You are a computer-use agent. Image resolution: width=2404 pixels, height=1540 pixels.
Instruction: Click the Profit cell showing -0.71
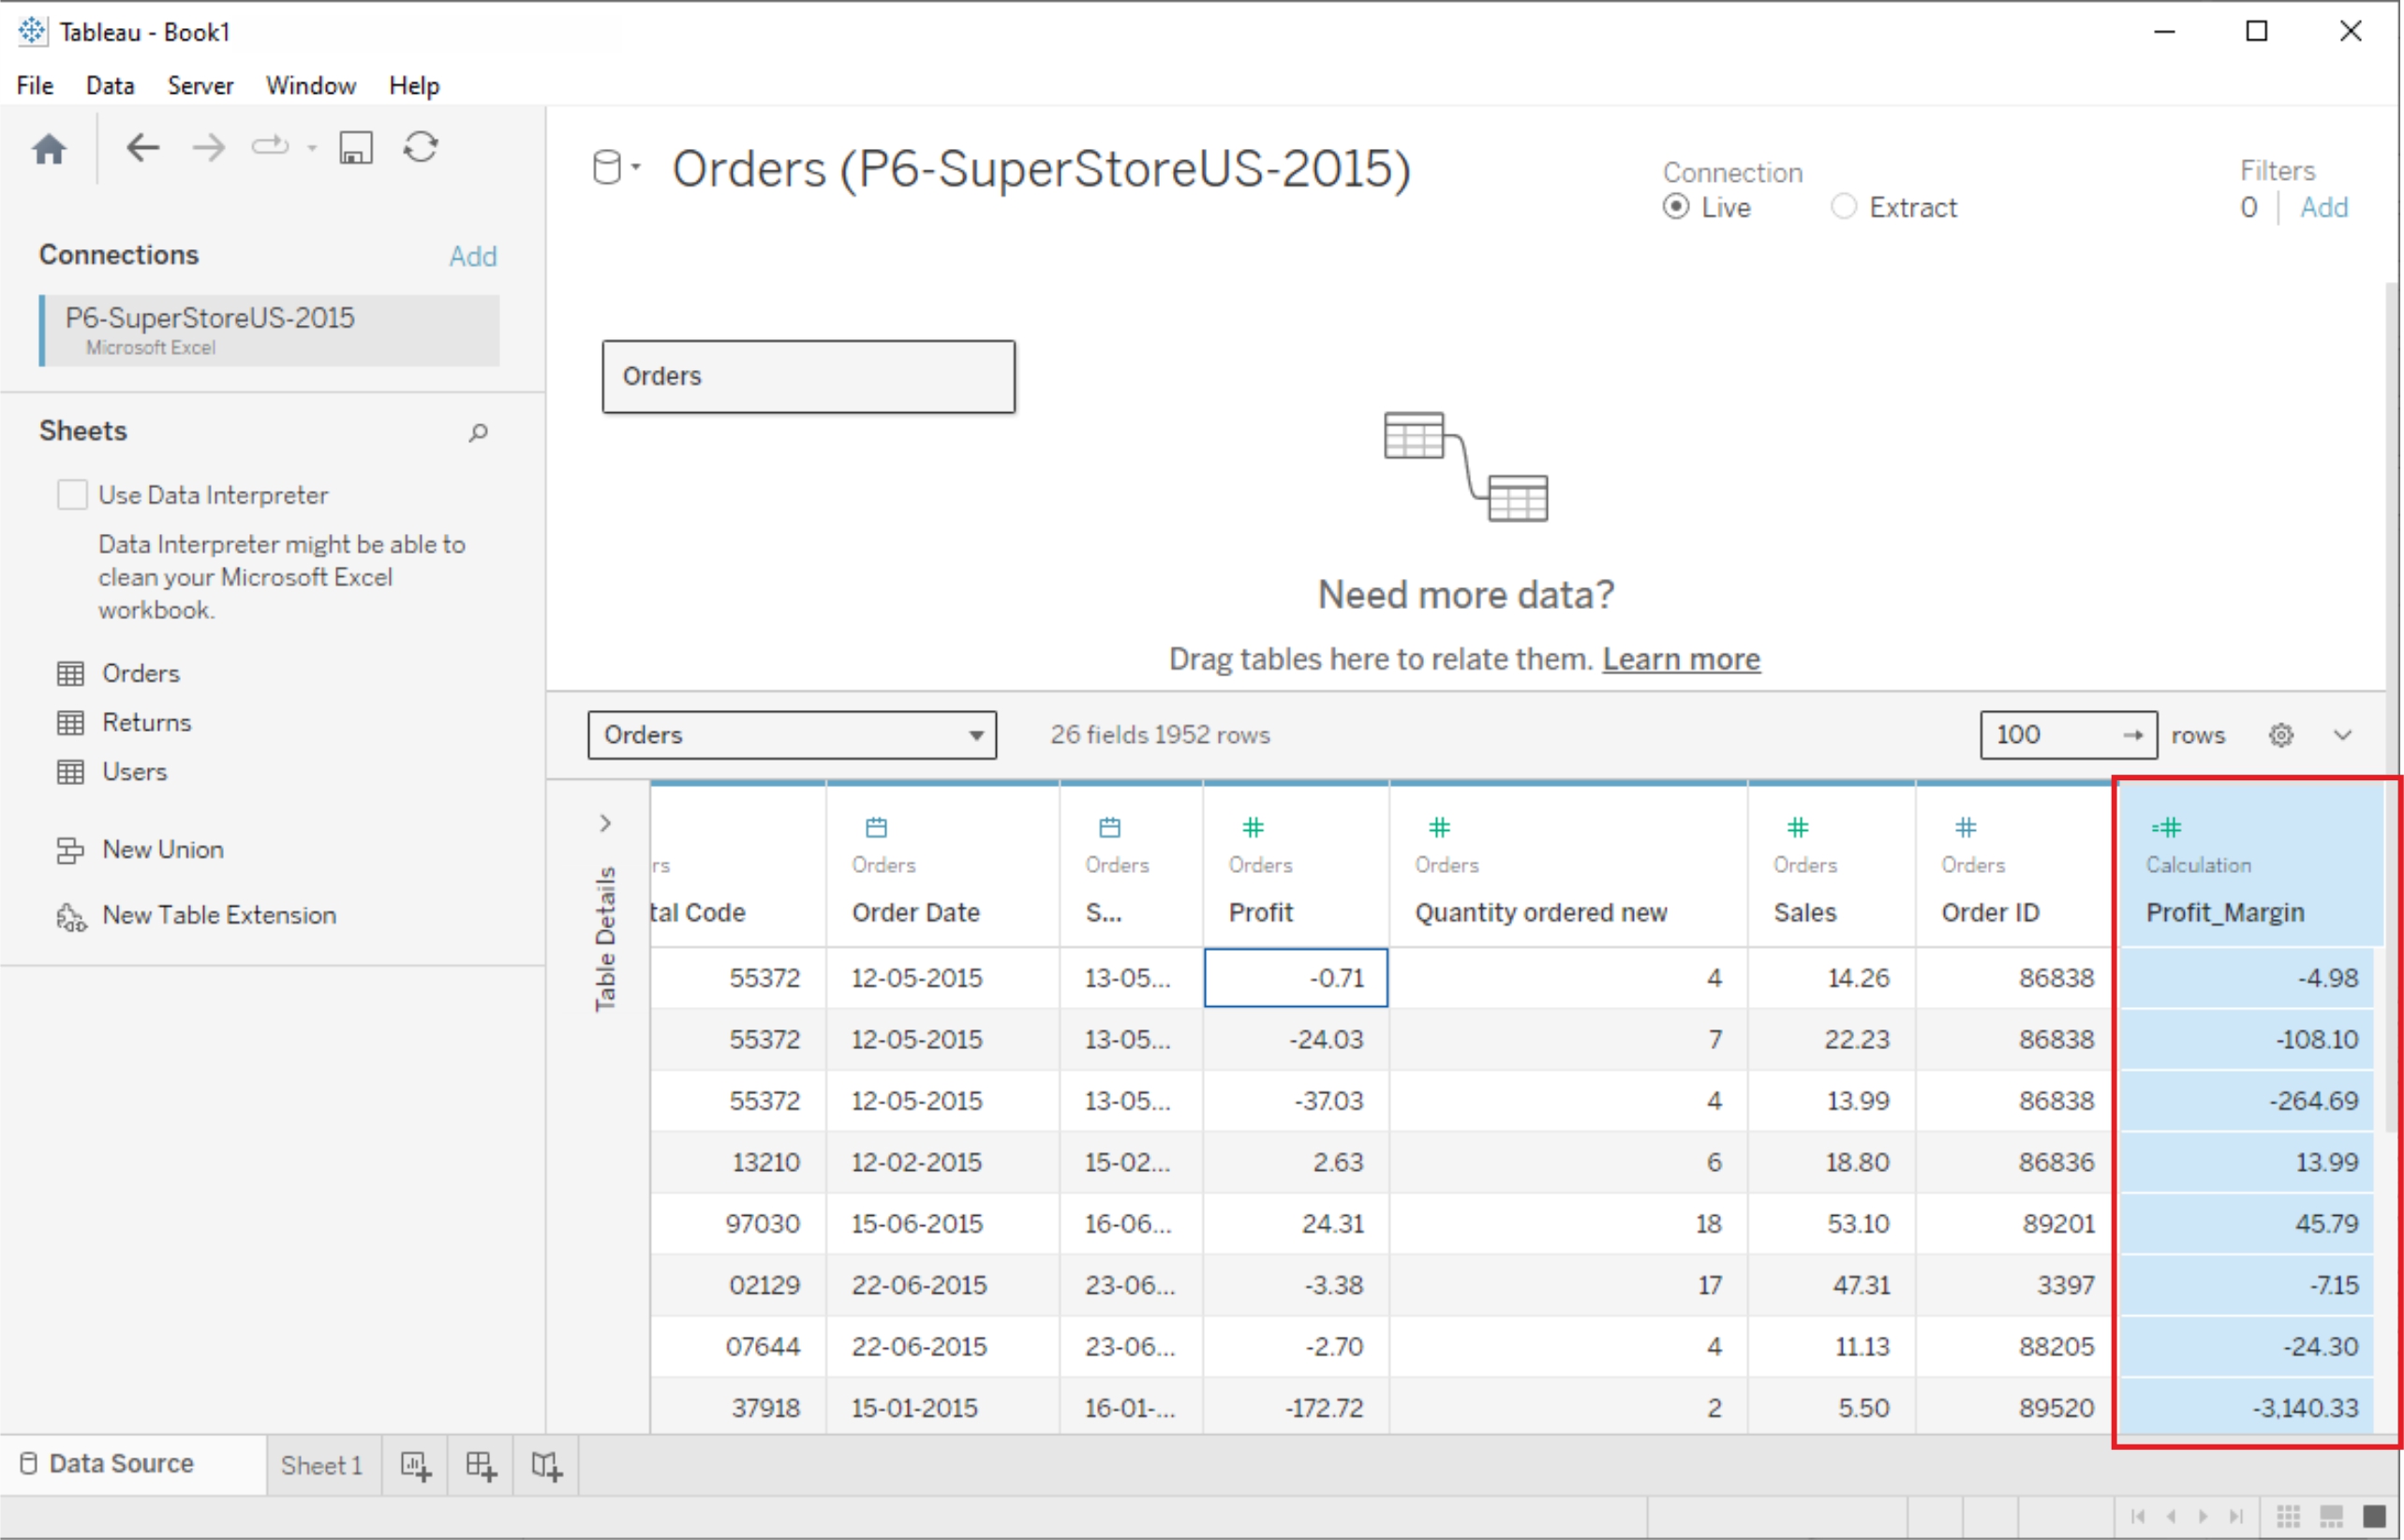pos(1296,977)
